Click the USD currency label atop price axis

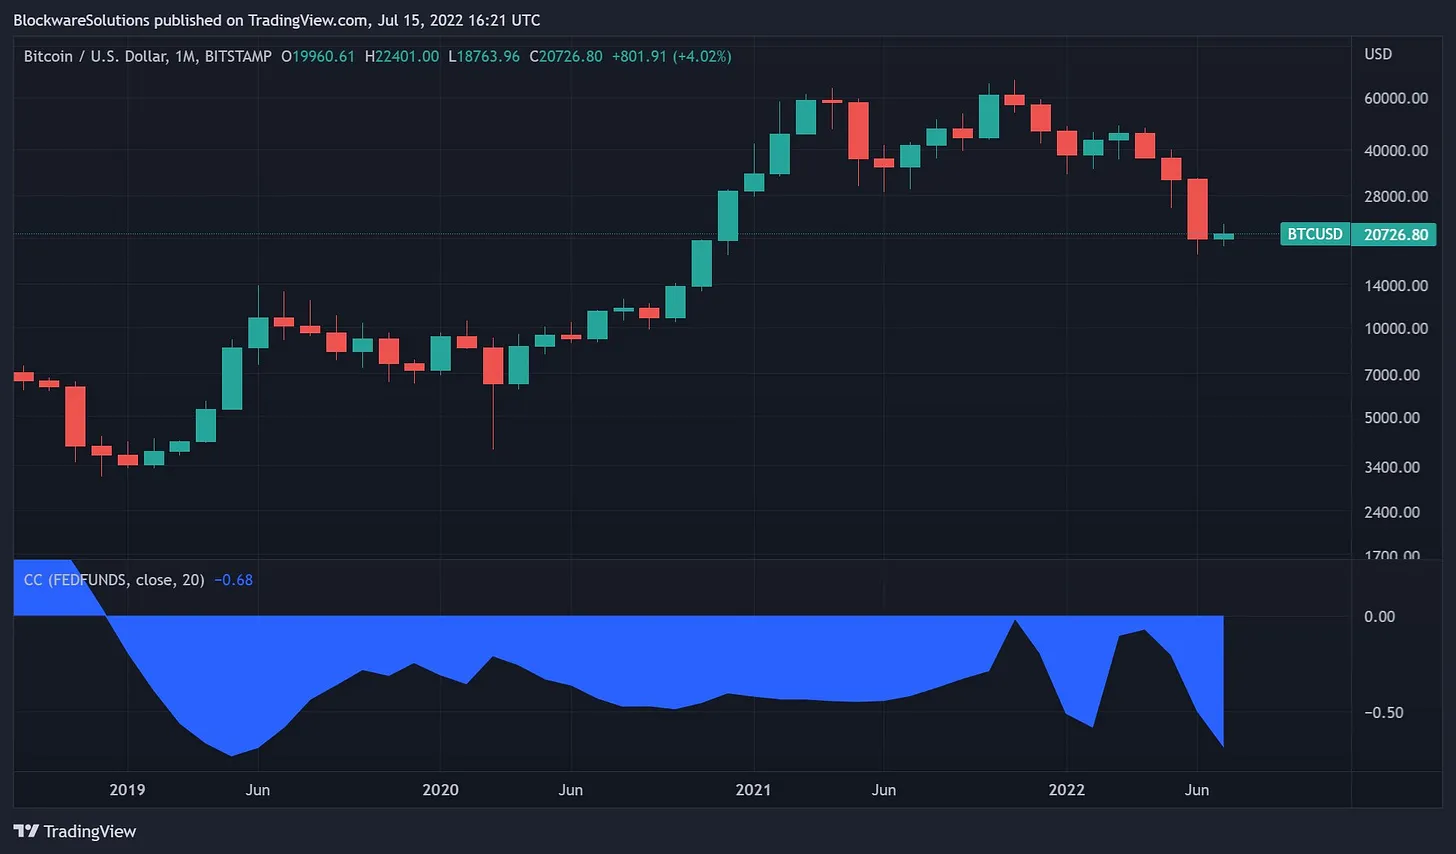[x=1378, y=54]
